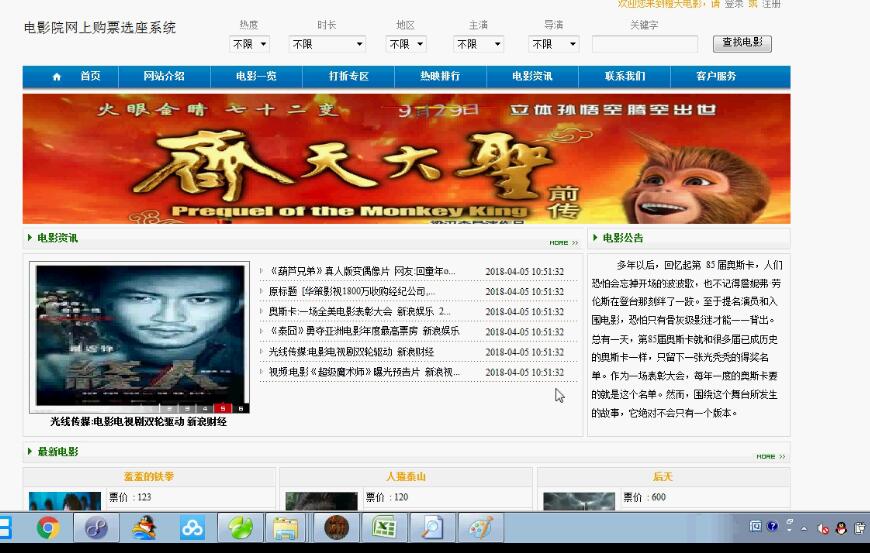Open 网站介绍 navigation item
This screenshot has height=553, width=870.
[x=164, y=77]
